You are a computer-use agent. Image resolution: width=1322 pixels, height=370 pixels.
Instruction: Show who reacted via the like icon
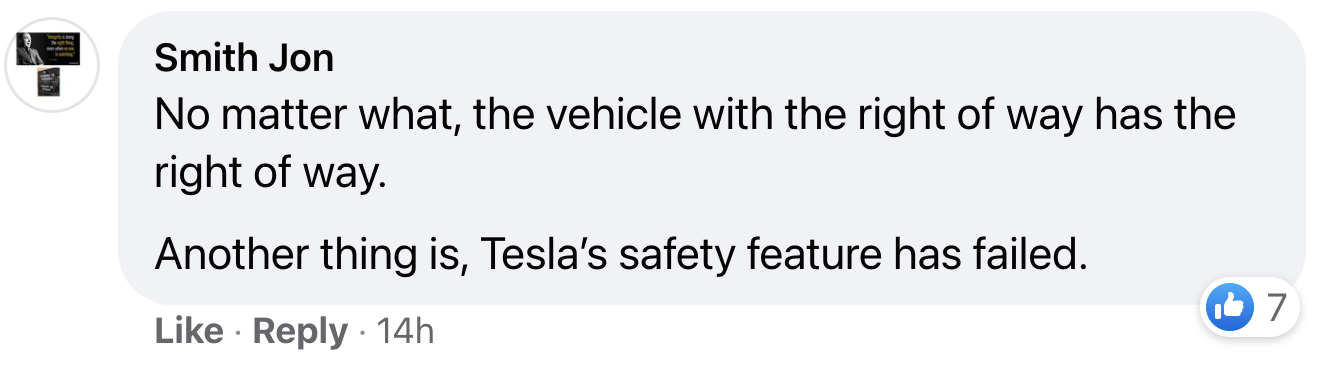1230,307
